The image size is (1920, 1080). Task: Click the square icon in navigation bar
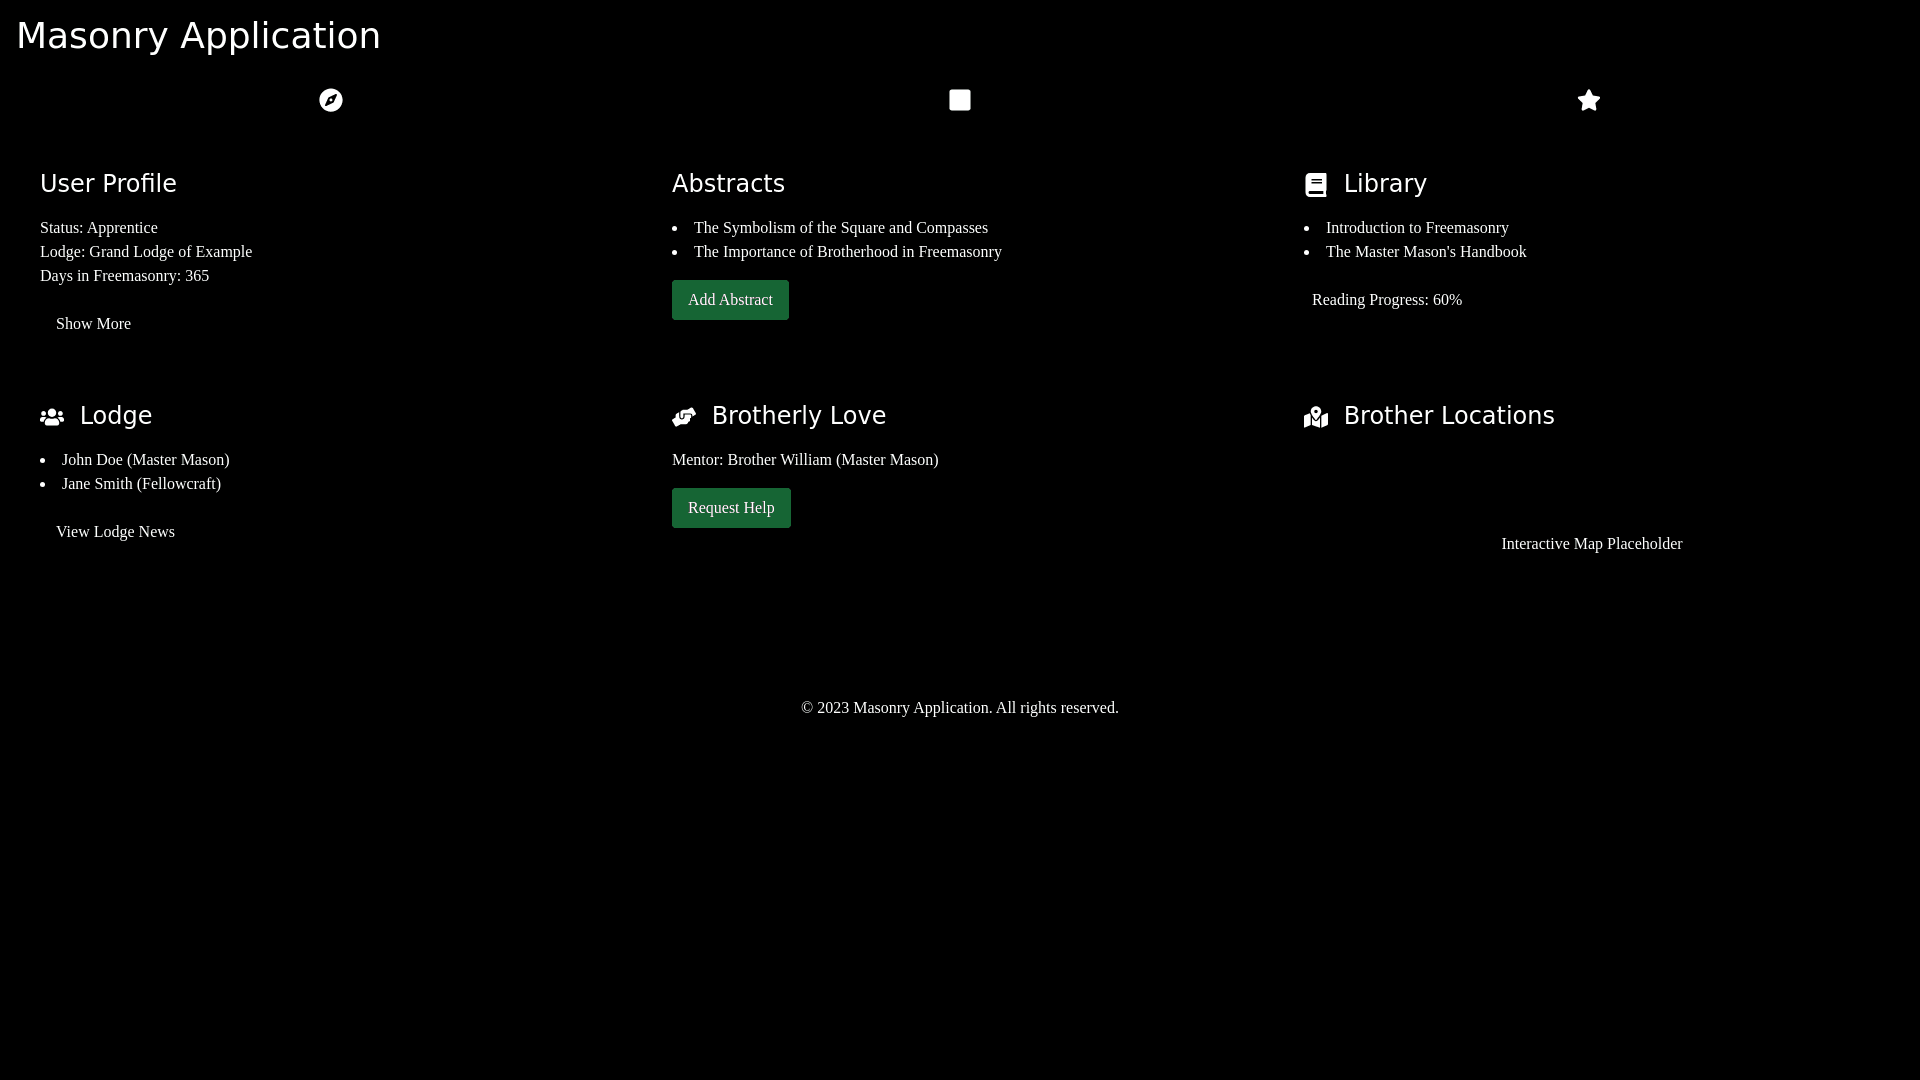click(x=960, y=100)
